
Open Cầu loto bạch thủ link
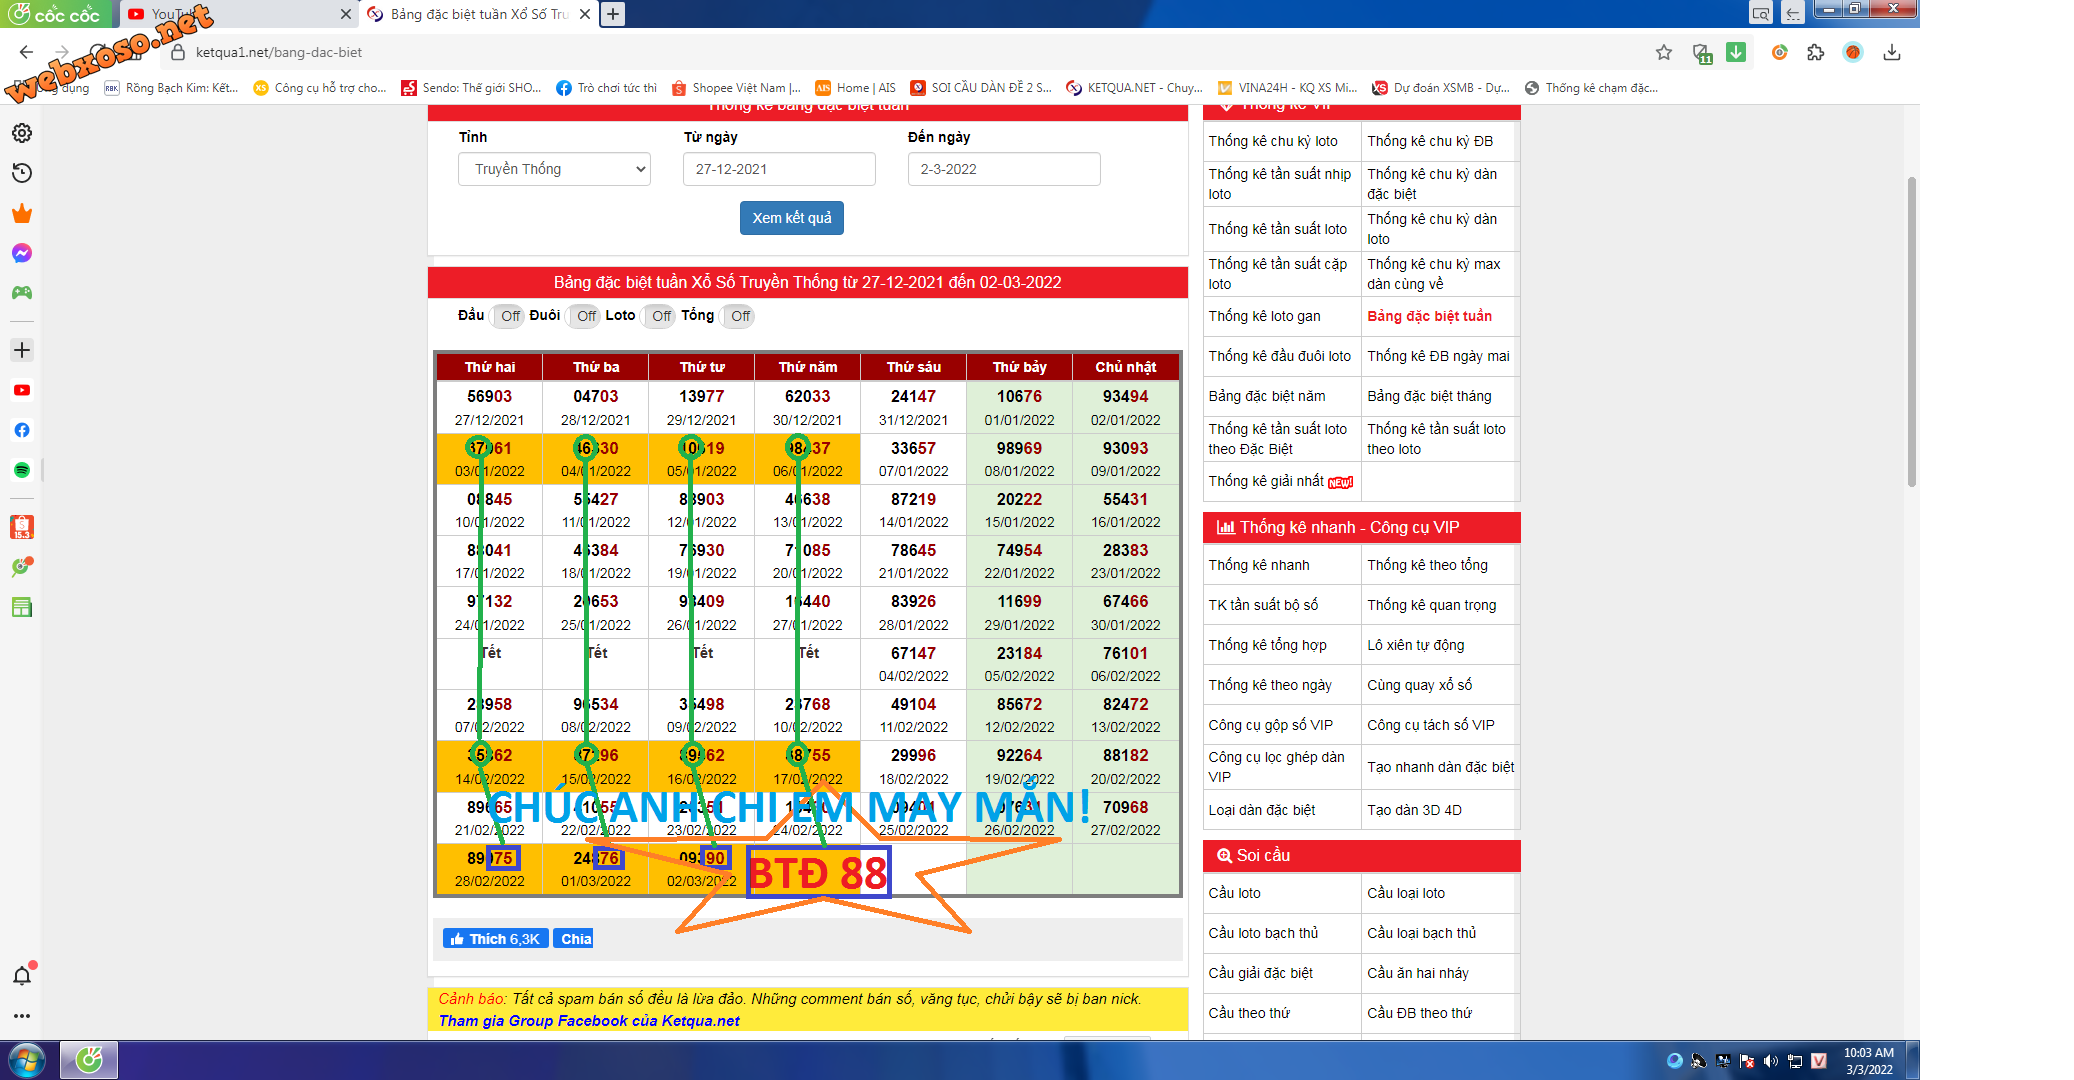[1263, 933]
